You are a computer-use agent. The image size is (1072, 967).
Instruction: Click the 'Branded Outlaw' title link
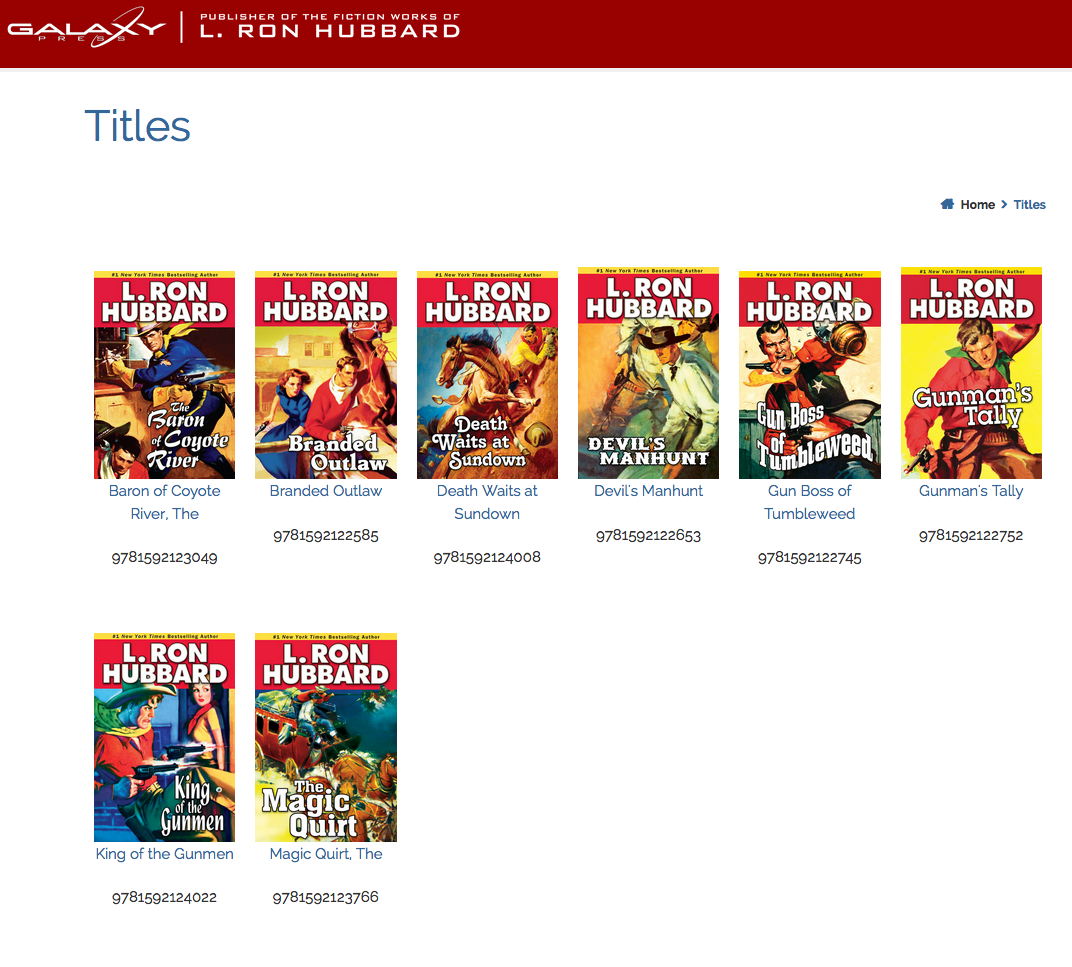tap(325, 491)
